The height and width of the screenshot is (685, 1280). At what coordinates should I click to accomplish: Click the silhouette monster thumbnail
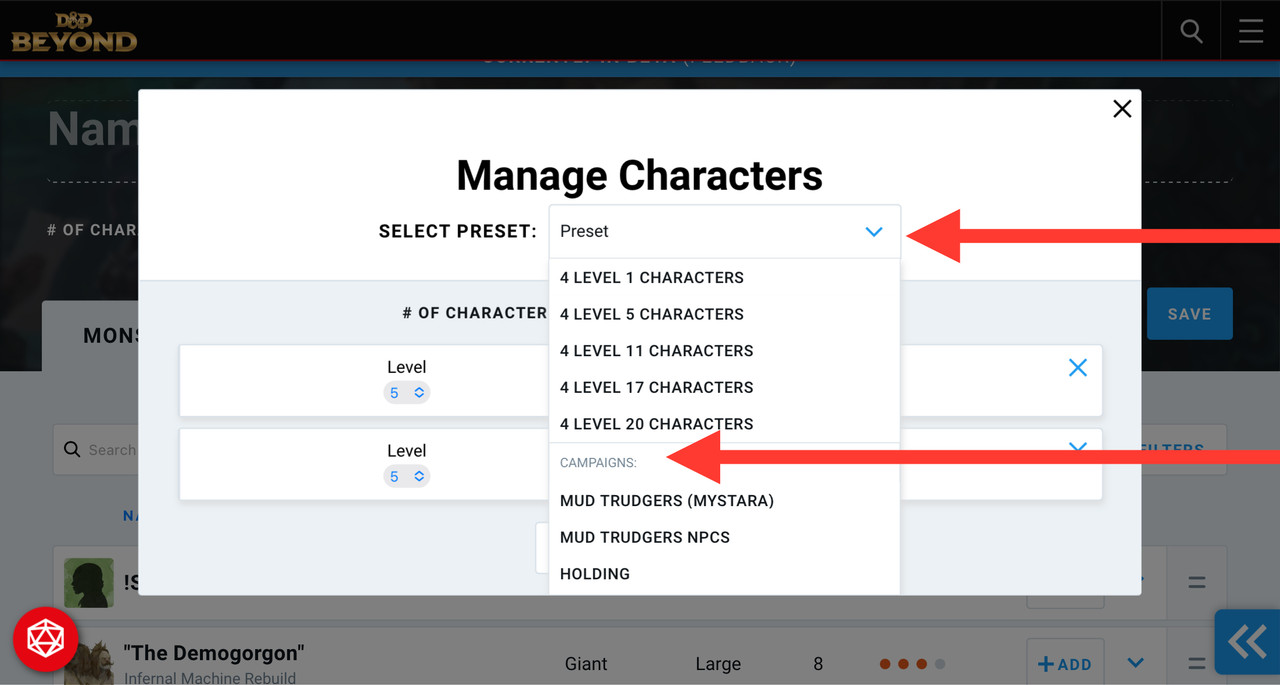[89, 583]
